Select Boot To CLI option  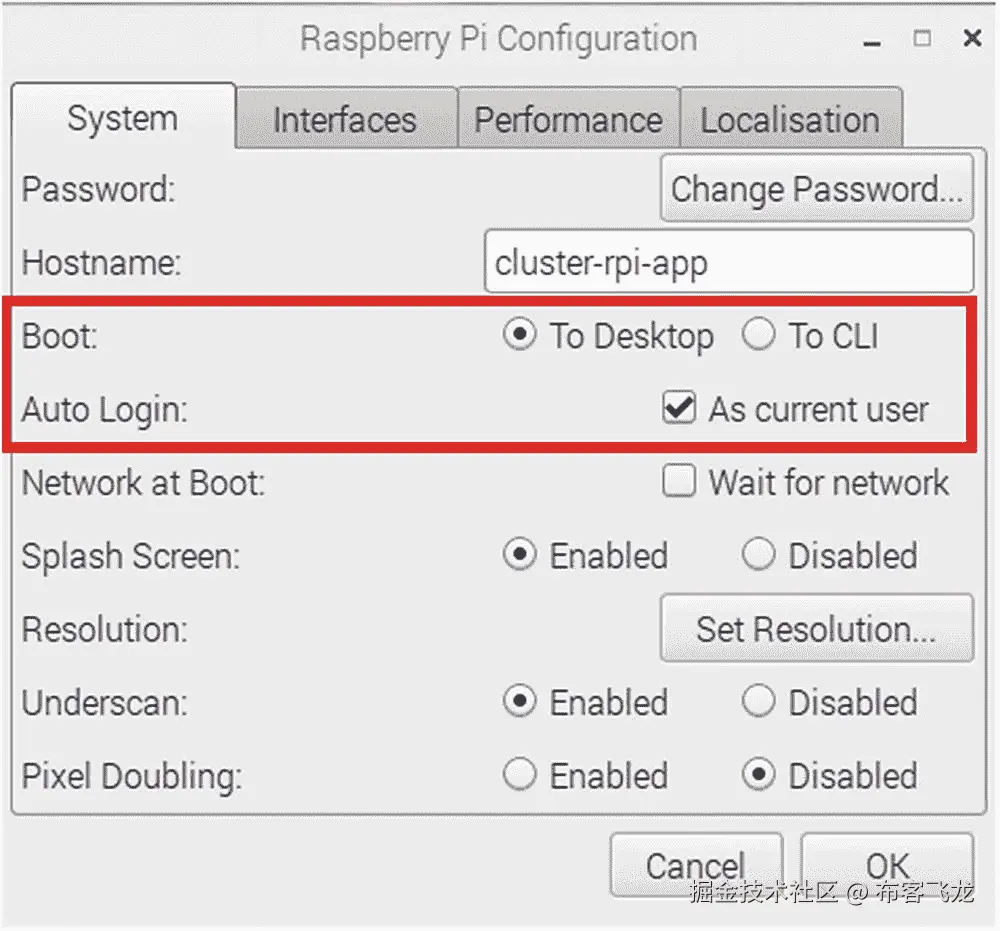tap(759, 336)
